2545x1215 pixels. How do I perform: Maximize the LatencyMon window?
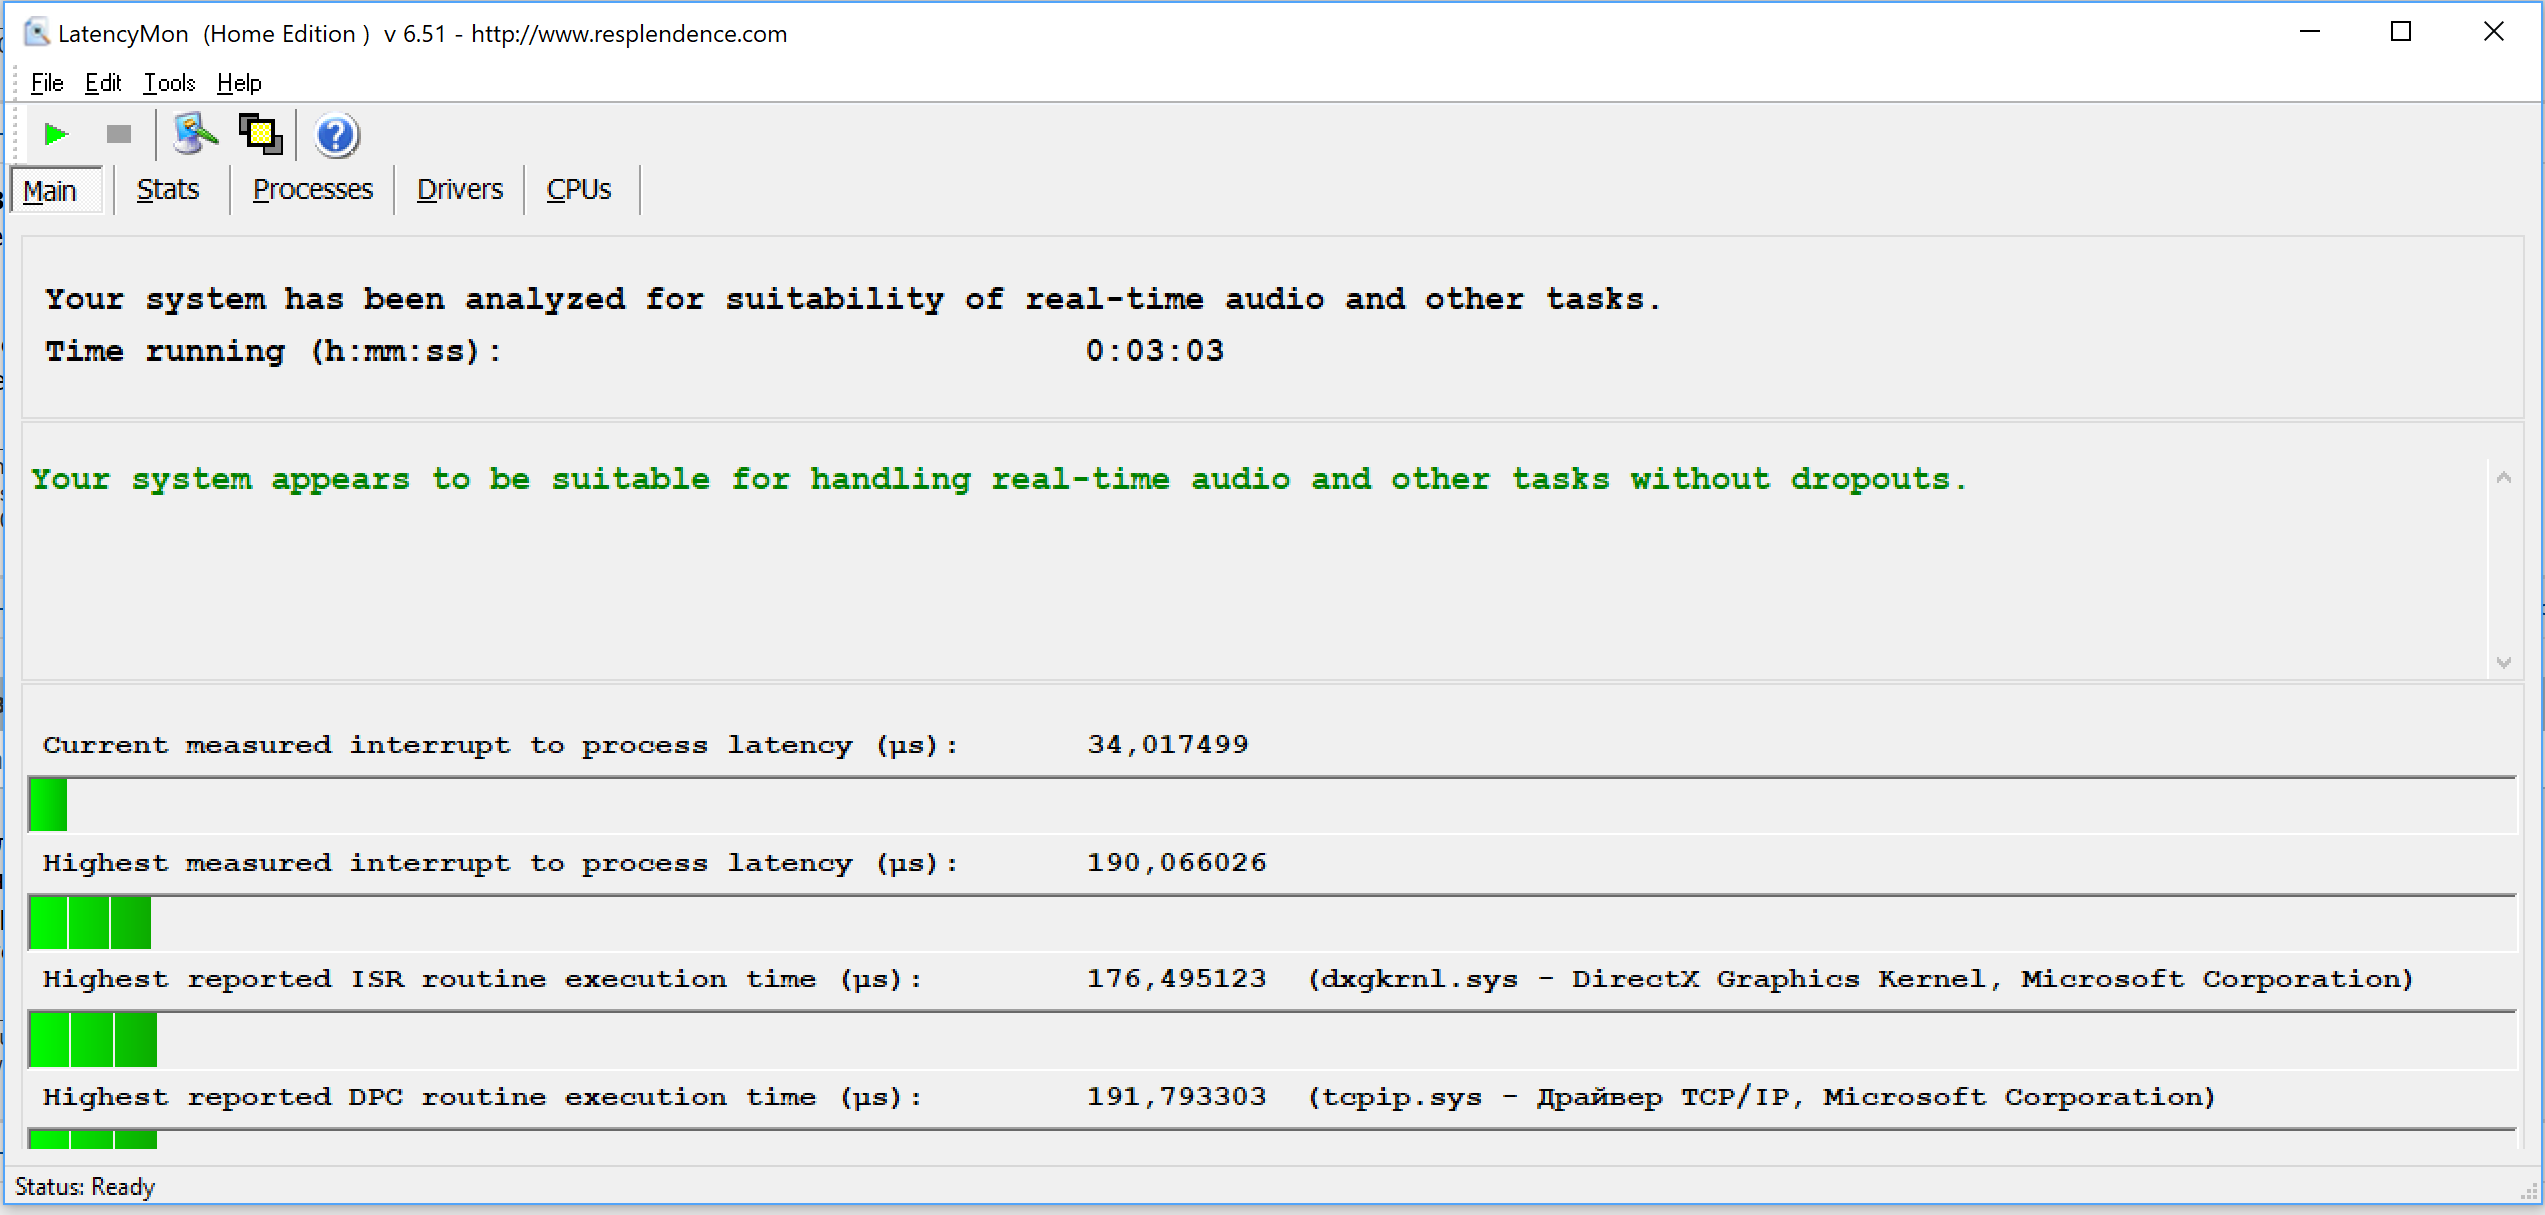tap(2400, 32)
